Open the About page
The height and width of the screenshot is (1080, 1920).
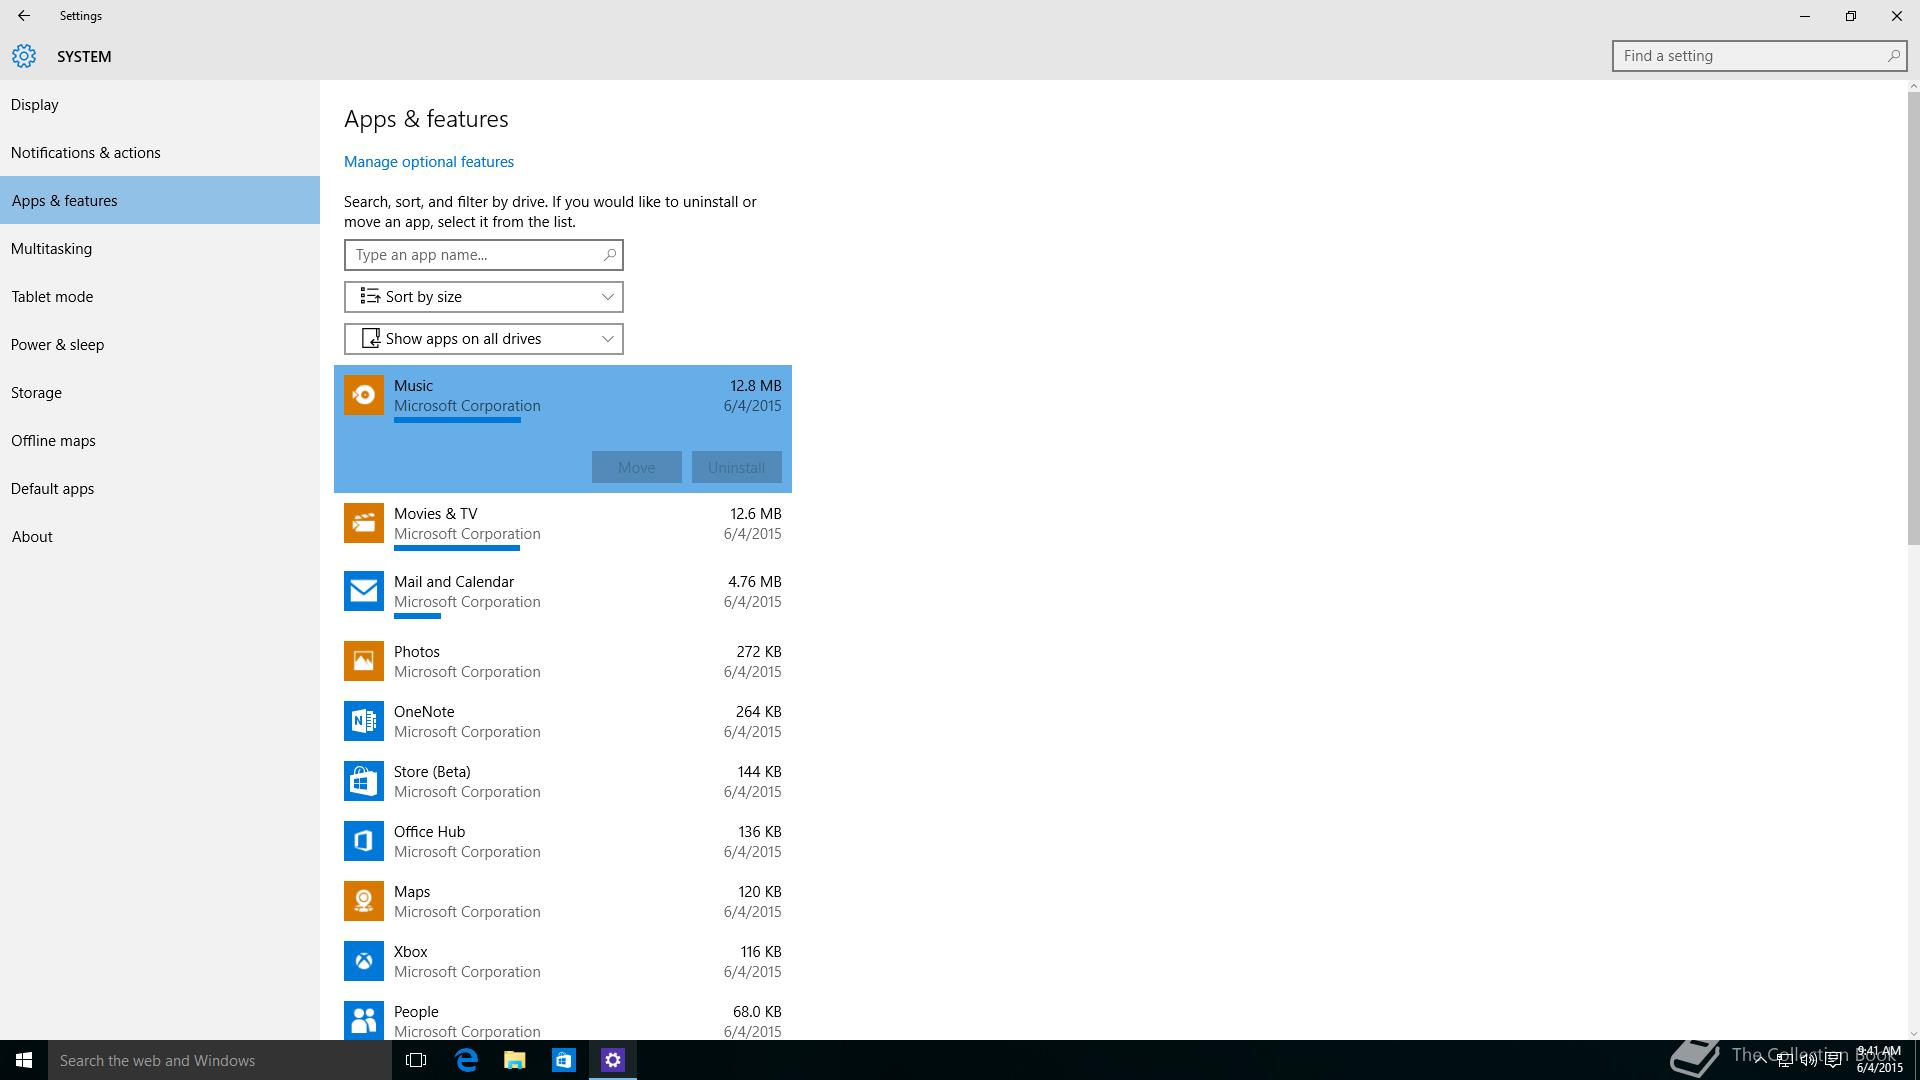160,536
